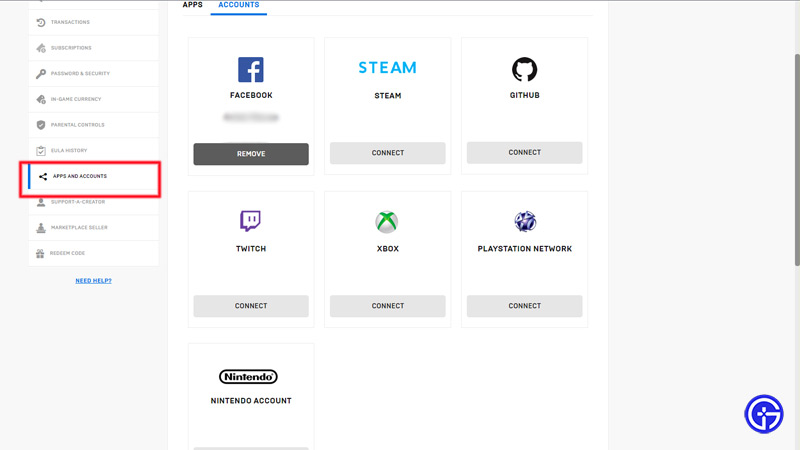The width and height of the screenshot is (800, 450).
Task: Go to Parental Controls in sidebar
Action: pyautogui.click(x=78, y=125)
